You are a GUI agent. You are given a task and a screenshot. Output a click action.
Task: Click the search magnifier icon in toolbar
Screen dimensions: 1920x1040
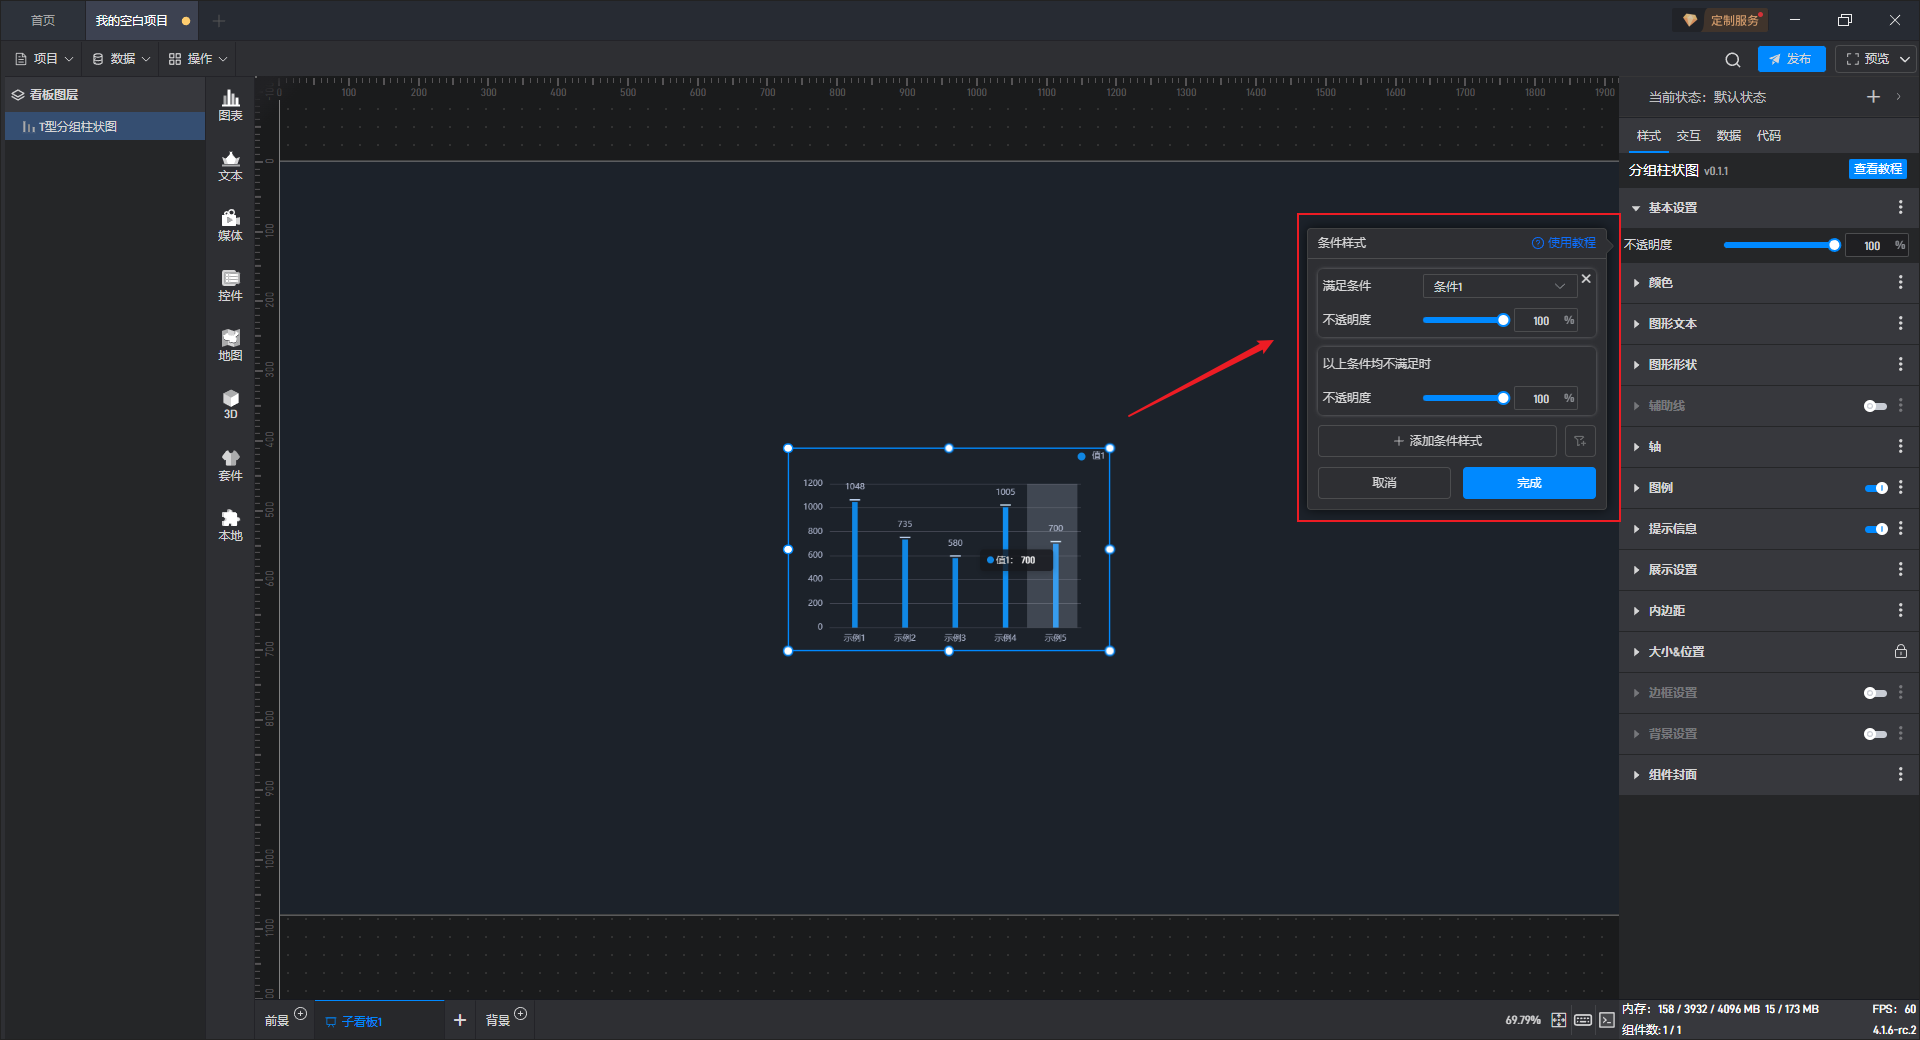pos(1733,59)
